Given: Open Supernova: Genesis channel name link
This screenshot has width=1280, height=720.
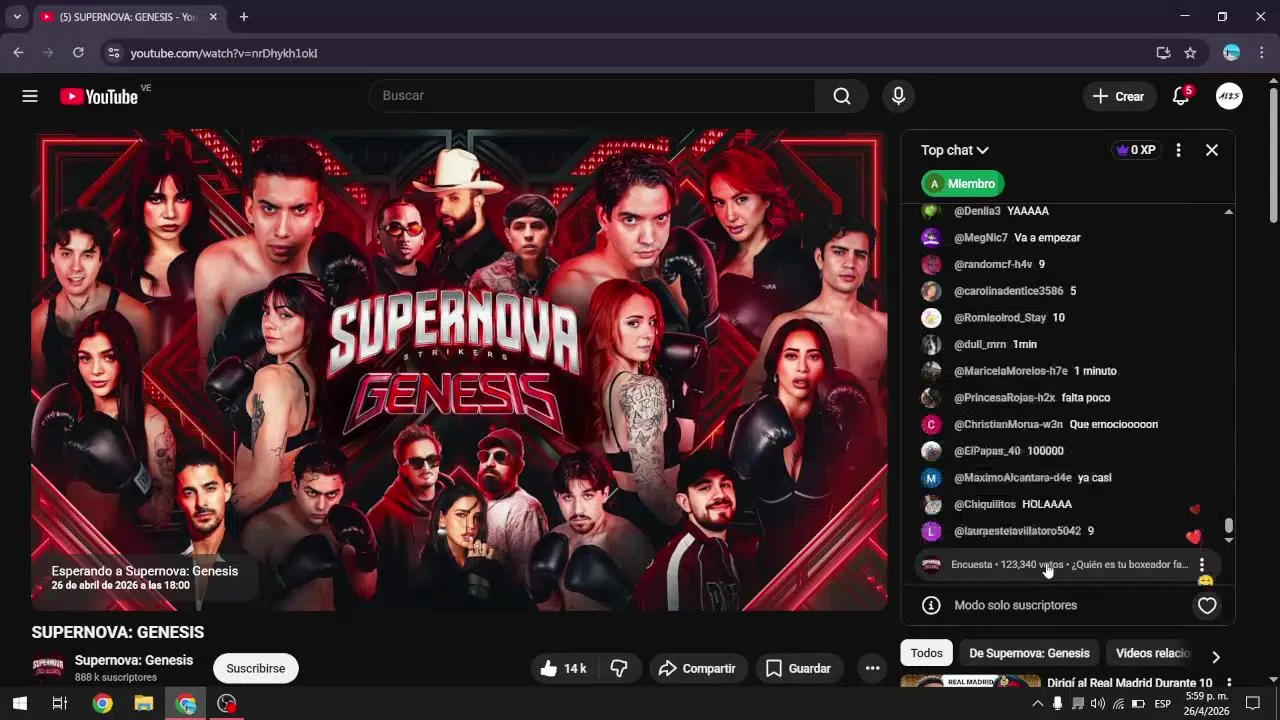Looking at the screenshot, I should pyautogui.click(x=134, y=660).
